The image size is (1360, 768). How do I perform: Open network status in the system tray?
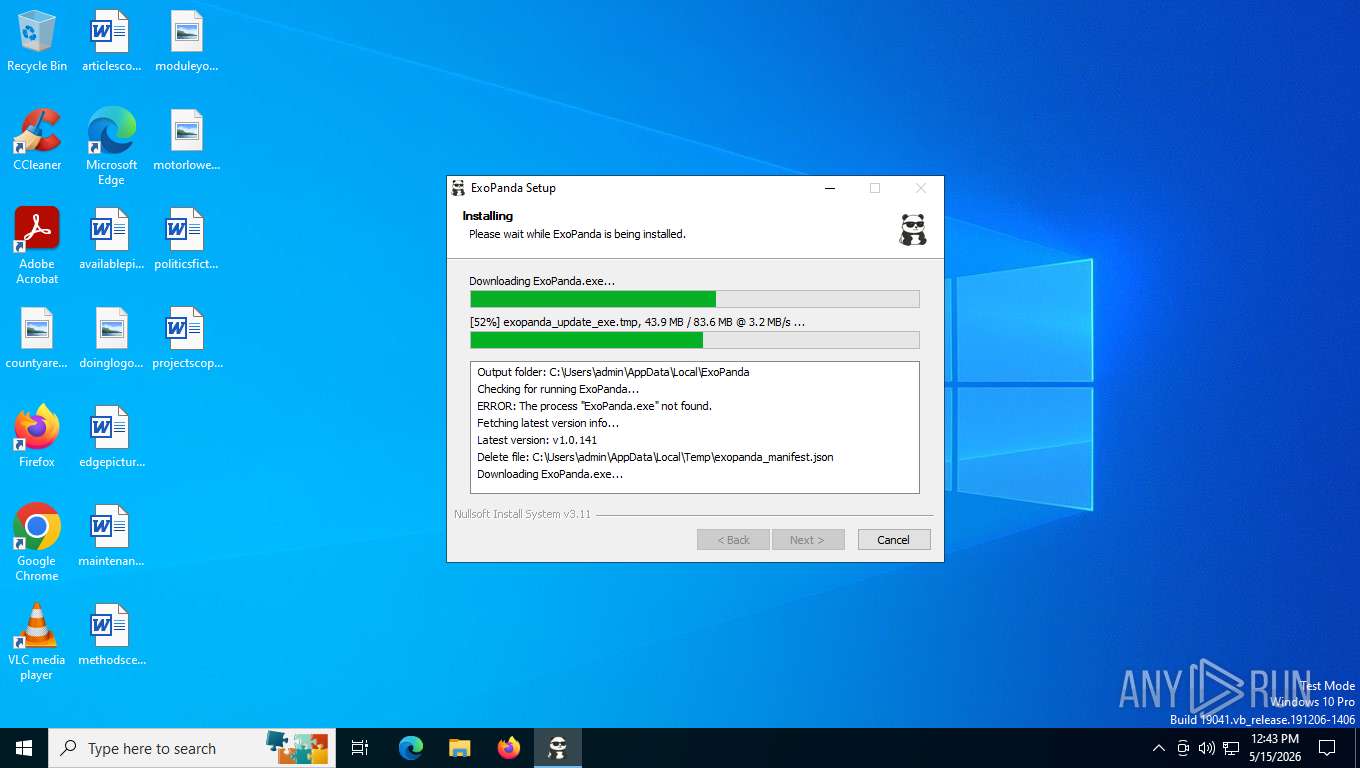[x=1231, y=748]
